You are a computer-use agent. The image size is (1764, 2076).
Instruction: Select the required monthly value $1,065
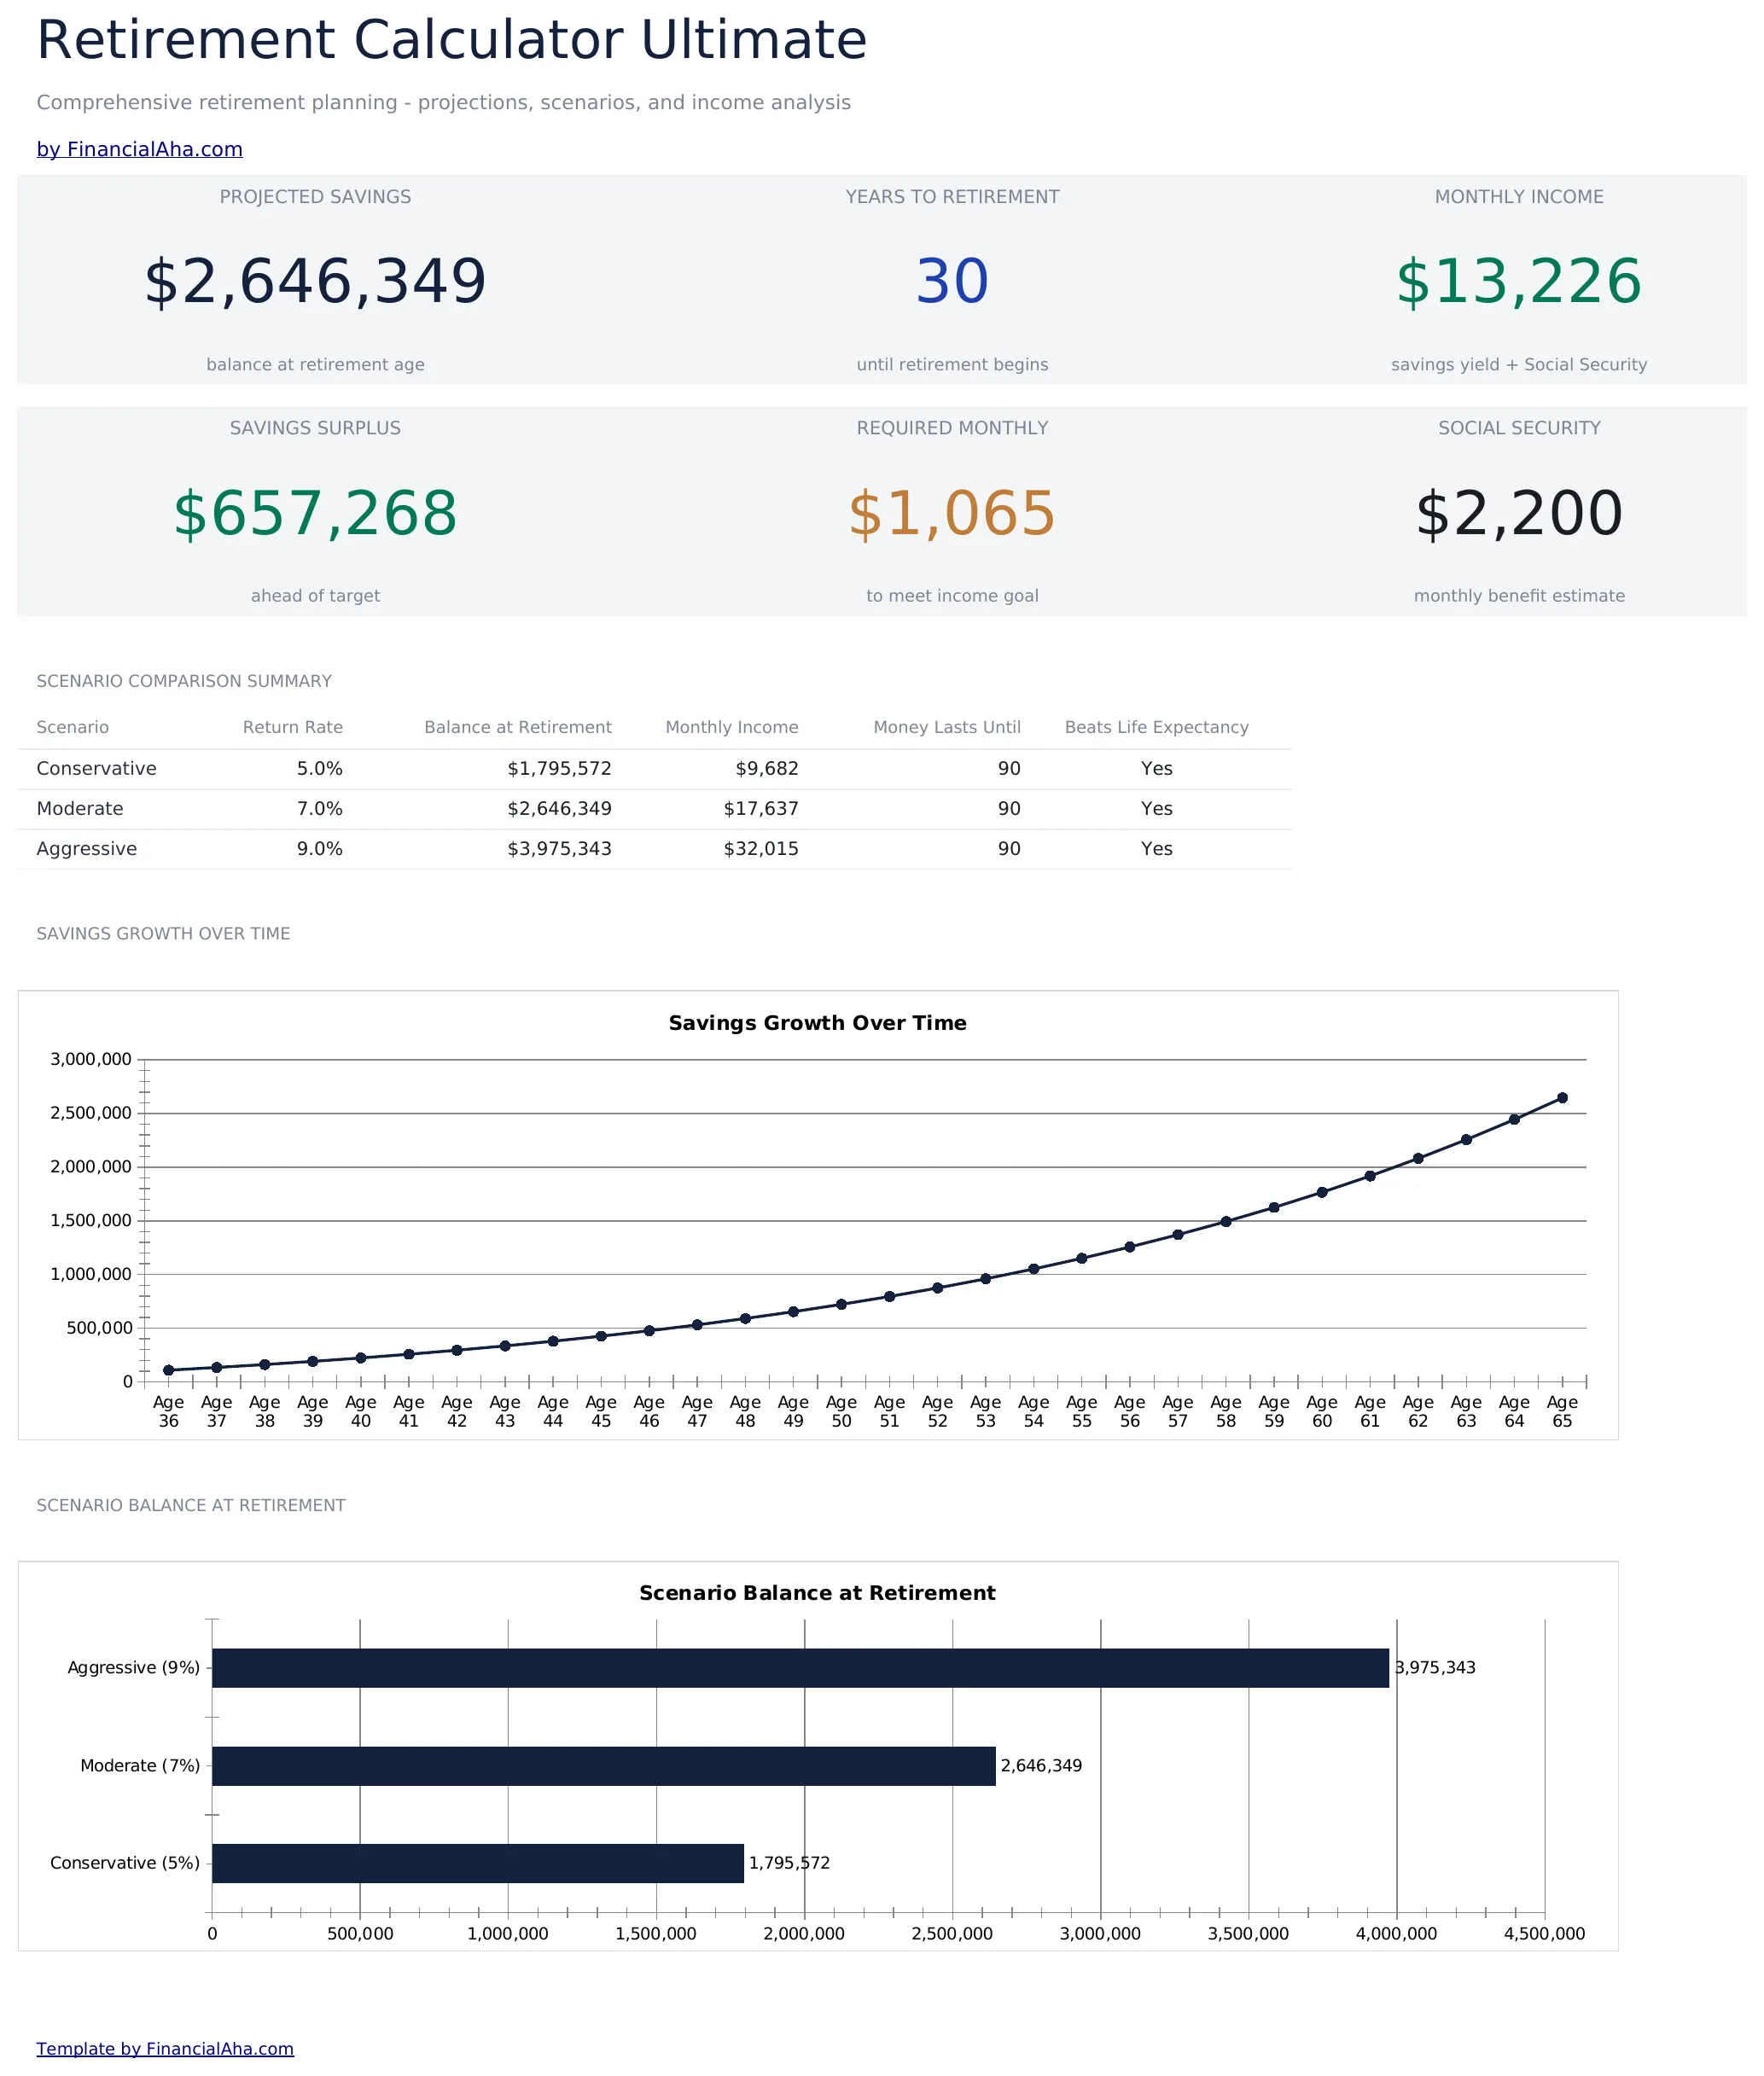pos(952,513)
